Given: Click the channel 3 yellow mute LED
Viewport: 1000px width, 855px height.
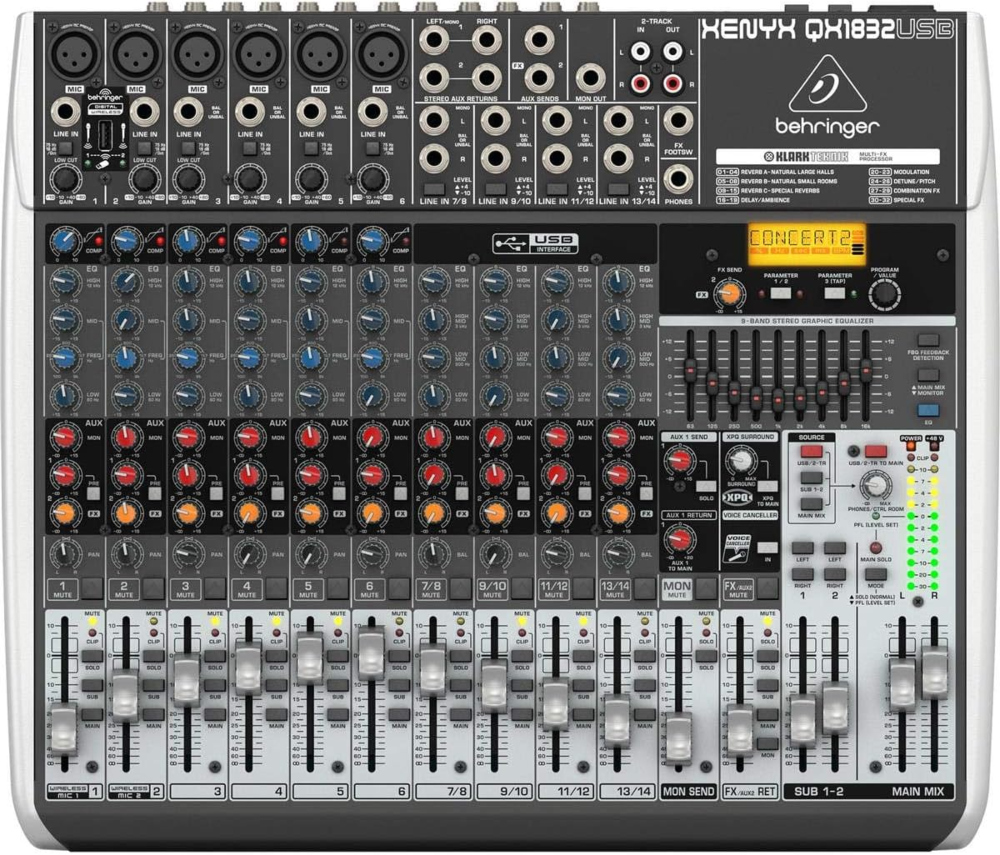Looking at the screenshot, I should click(x=215, y=621).
